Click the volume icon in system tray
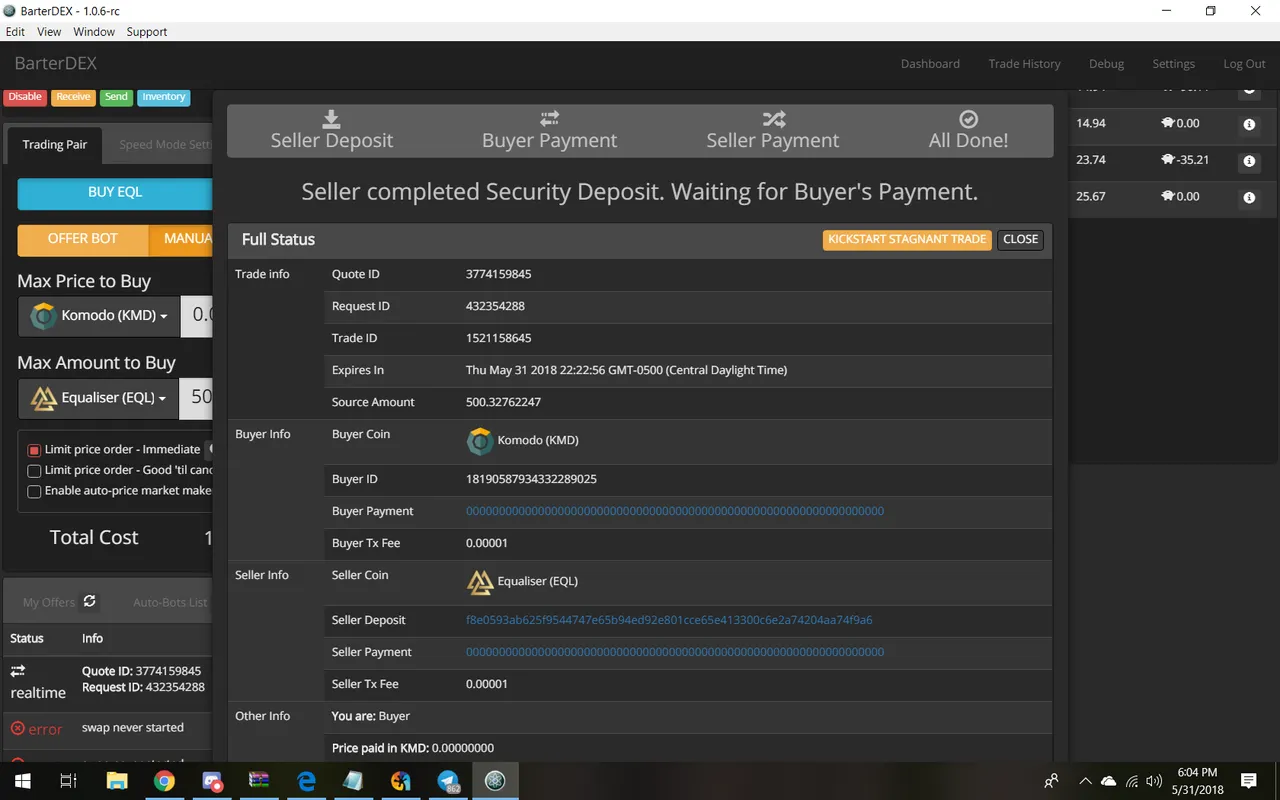Viewport: 1280px width, 800px height. 1154,781
